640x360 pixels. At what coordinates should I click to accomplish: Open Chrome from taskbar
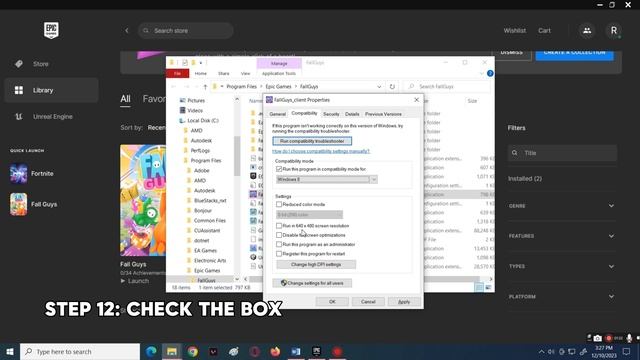coord(193,351)
